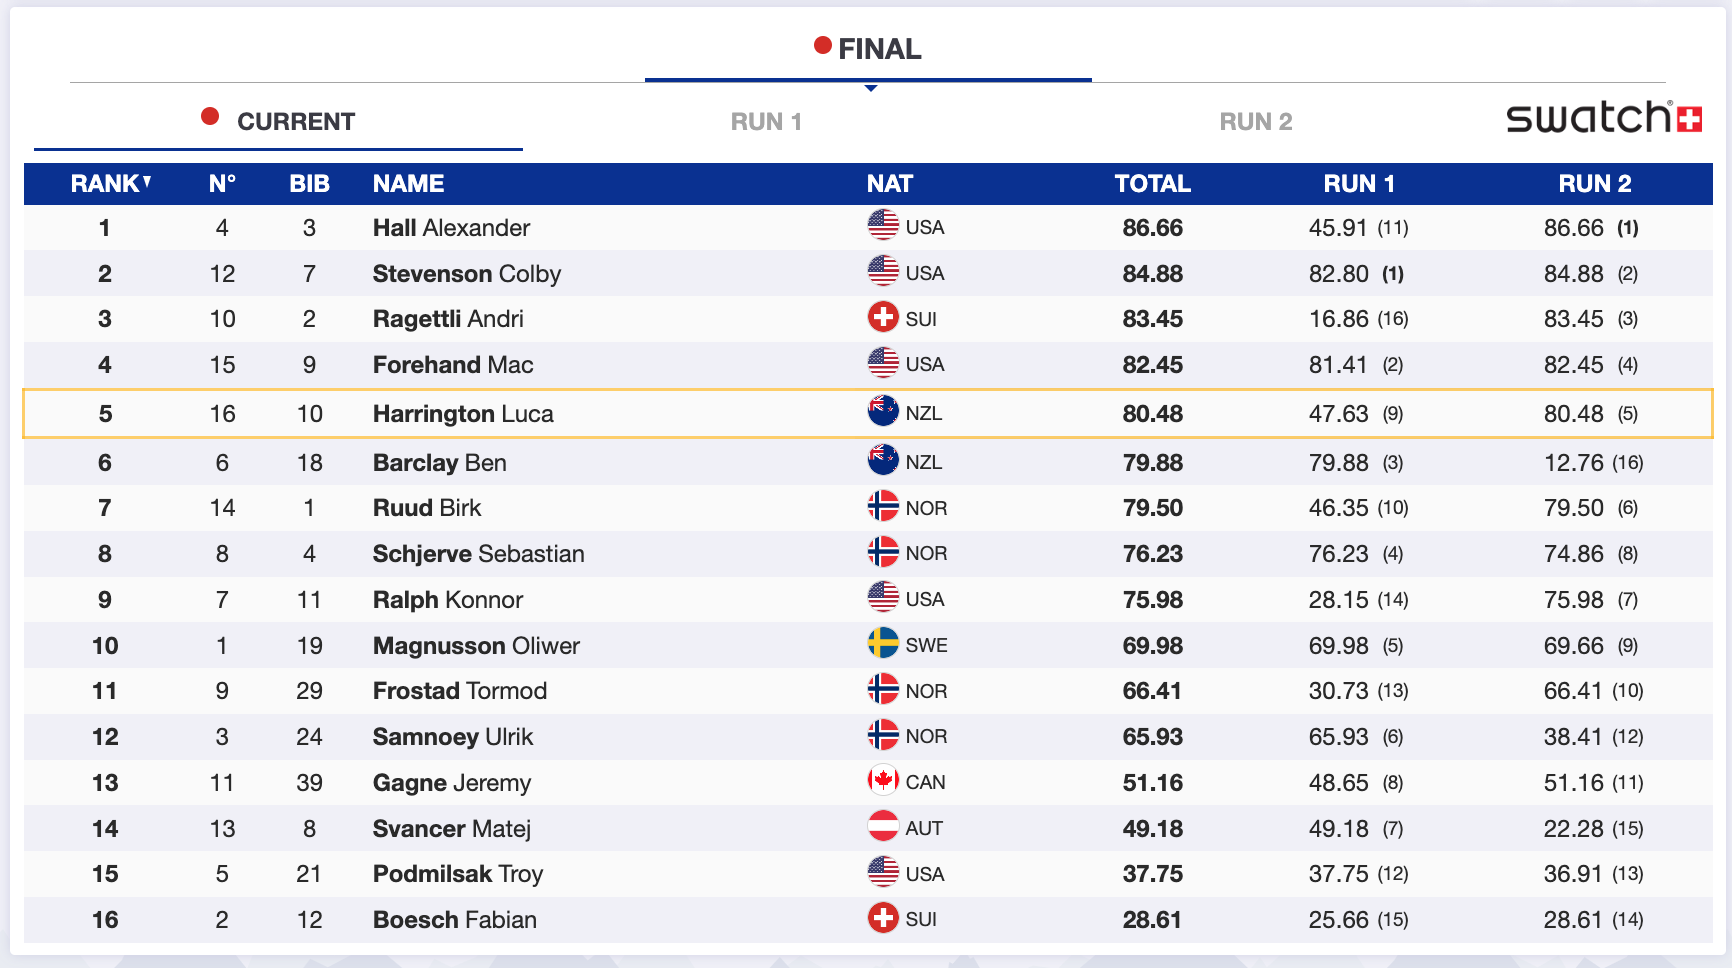This screenshot has width=1732, height=968.
Task: Open the FINAL phase tab
Action: (x=868, y=49)
